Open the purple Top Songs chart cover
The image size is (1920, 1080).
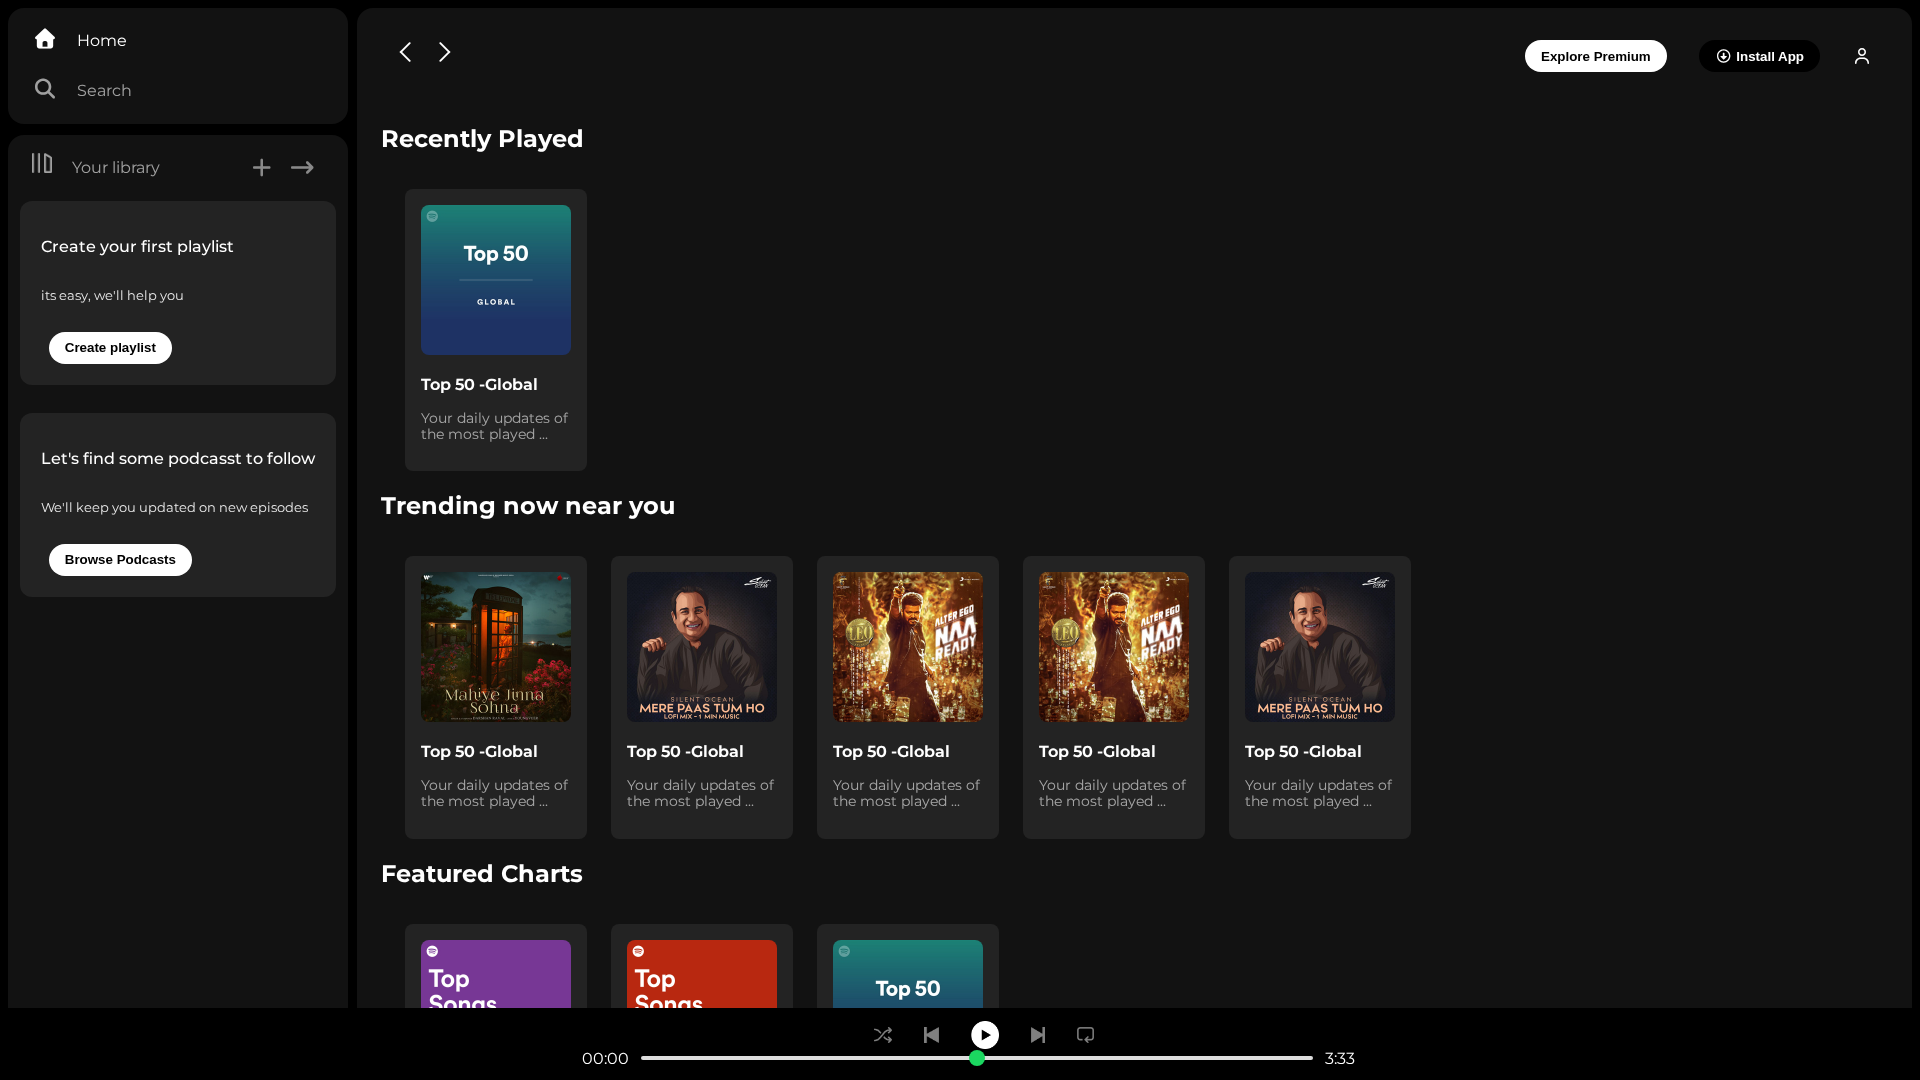(x=496, y=974)
